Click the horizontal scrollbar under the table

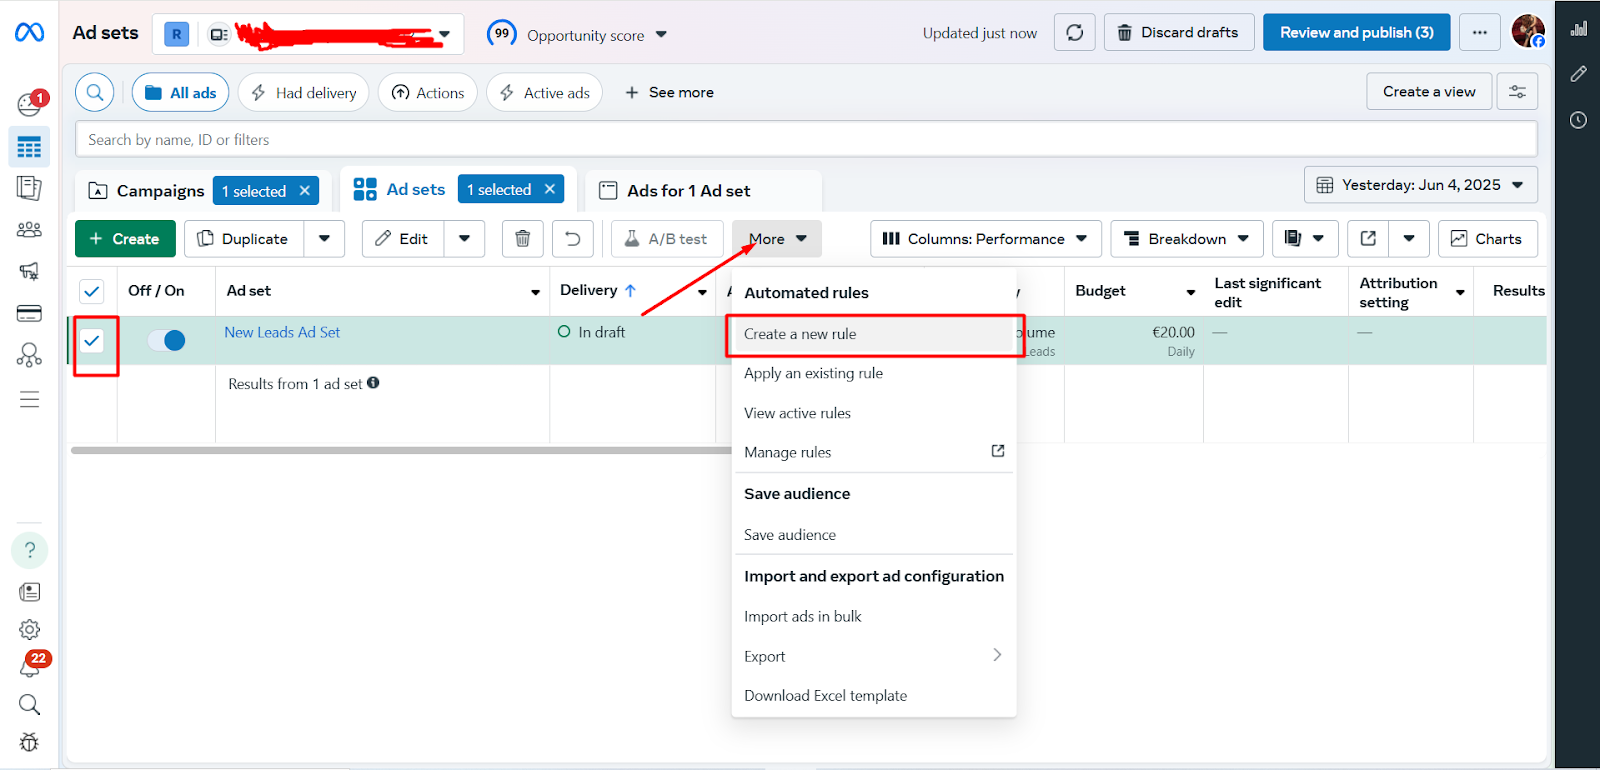[400, 451]
